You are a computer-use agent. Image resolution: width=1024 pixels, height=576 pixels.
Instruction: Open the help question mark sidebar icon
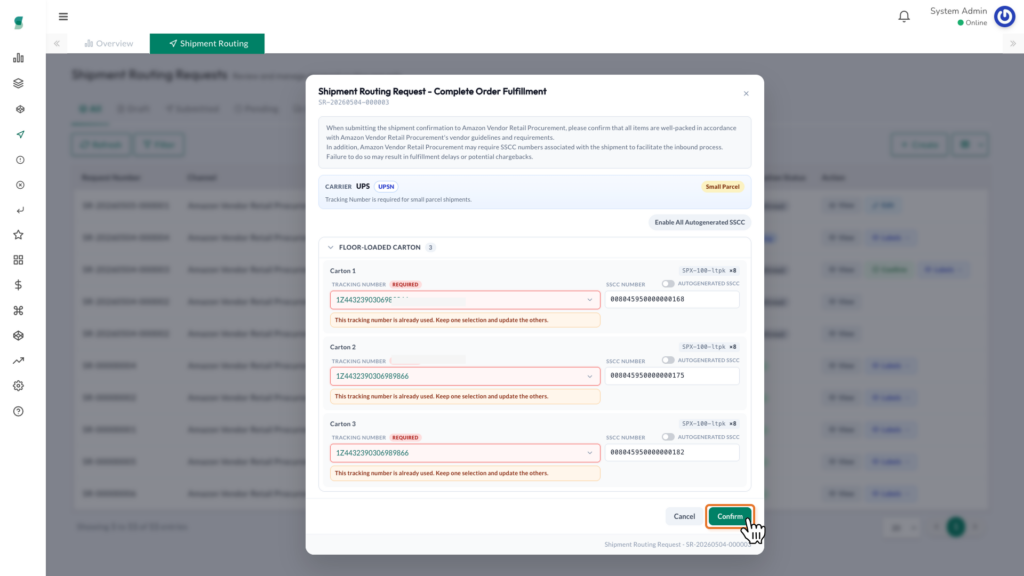(x=18, y=411)
